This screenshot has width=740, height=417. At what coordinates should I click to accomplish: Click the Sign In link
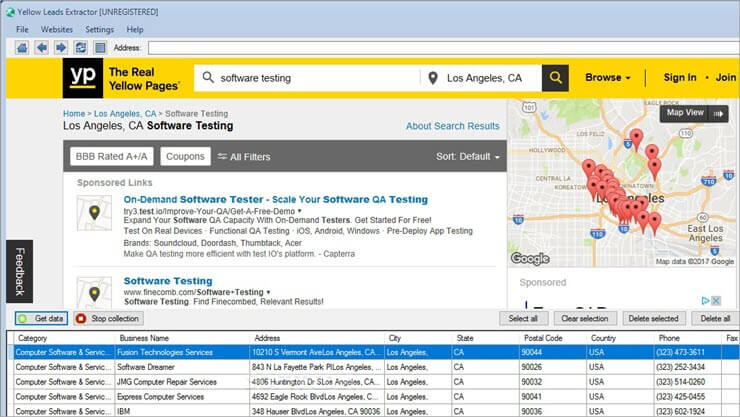[680, 77]
